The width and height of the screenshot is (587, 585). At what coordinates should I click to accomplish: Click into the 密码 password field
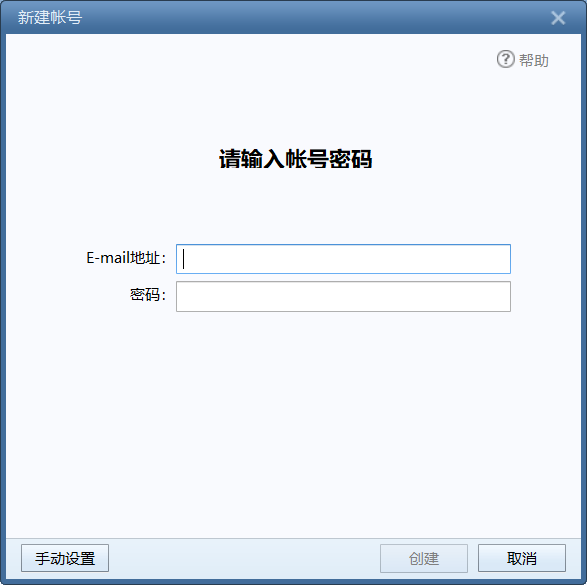343,296
